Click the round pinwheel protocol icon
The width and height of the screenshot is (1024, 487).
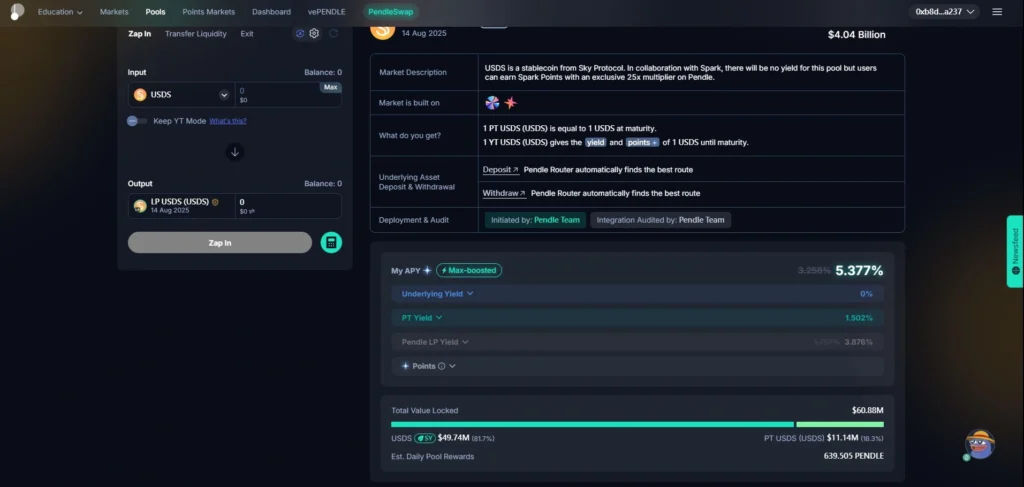coord(492,102)
